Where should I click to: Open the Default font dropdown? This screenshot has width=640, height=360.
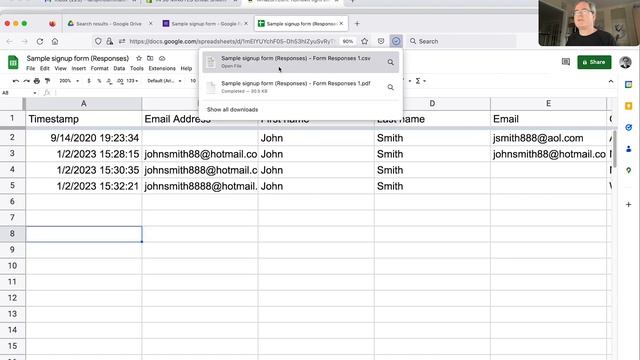[164, 81]
